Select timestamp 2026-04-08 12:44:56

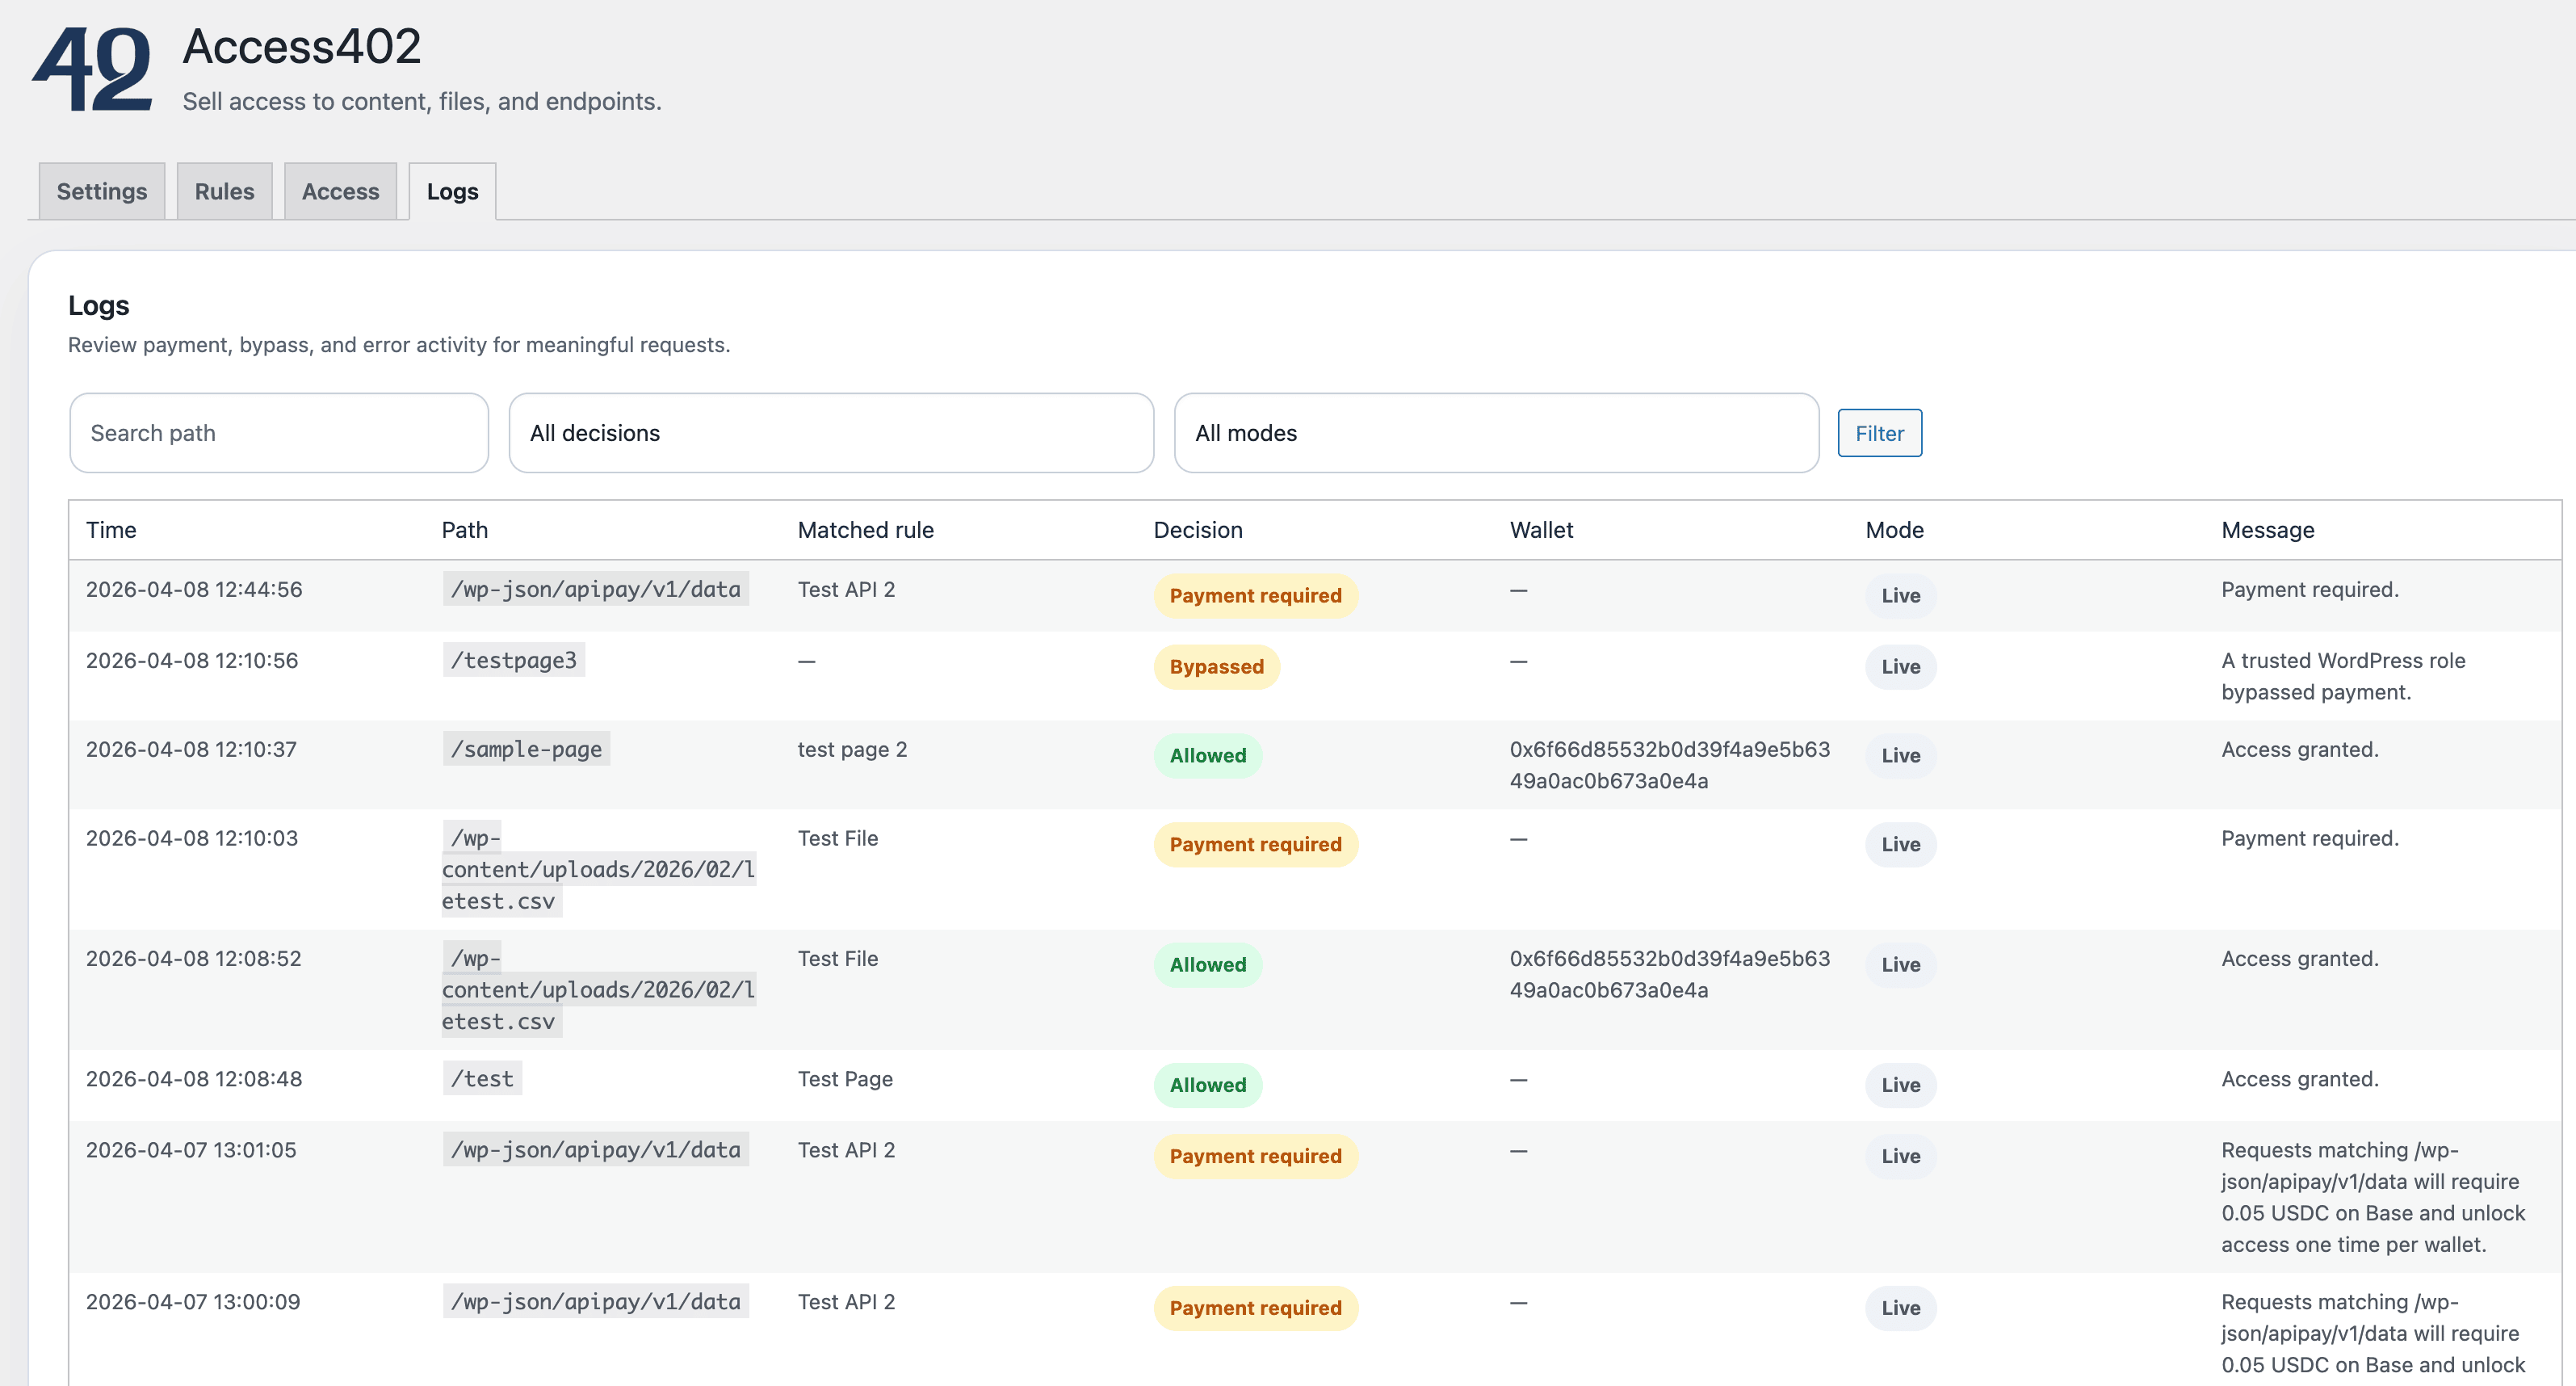(194, 589)
